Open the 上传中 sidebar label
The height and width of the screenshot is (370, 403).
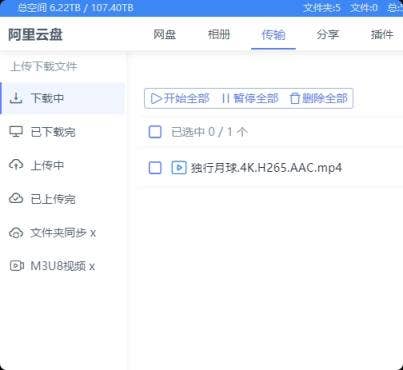[47, 165]
